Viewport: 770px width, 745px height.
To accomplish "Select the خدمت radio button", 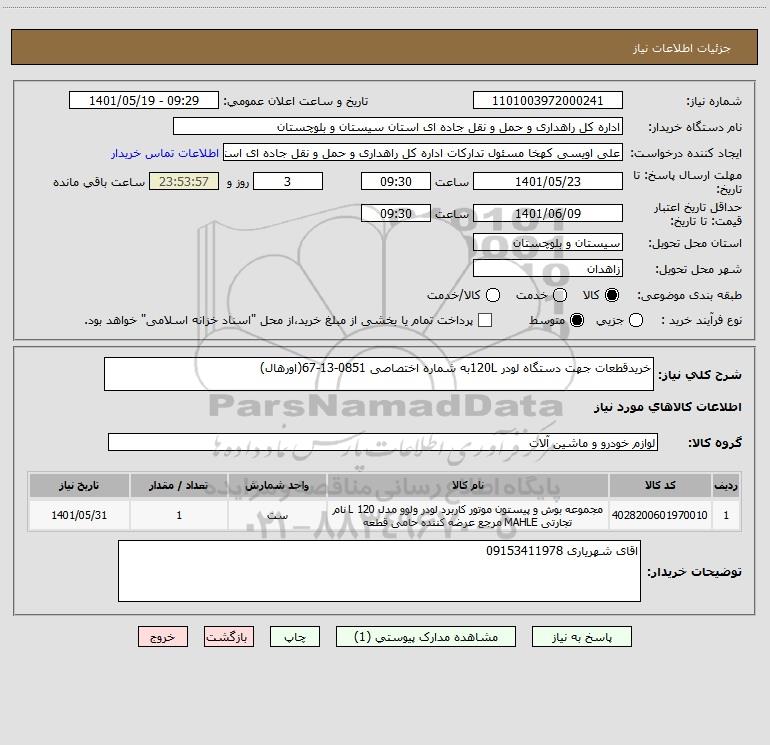I will [x=560, y=295].
